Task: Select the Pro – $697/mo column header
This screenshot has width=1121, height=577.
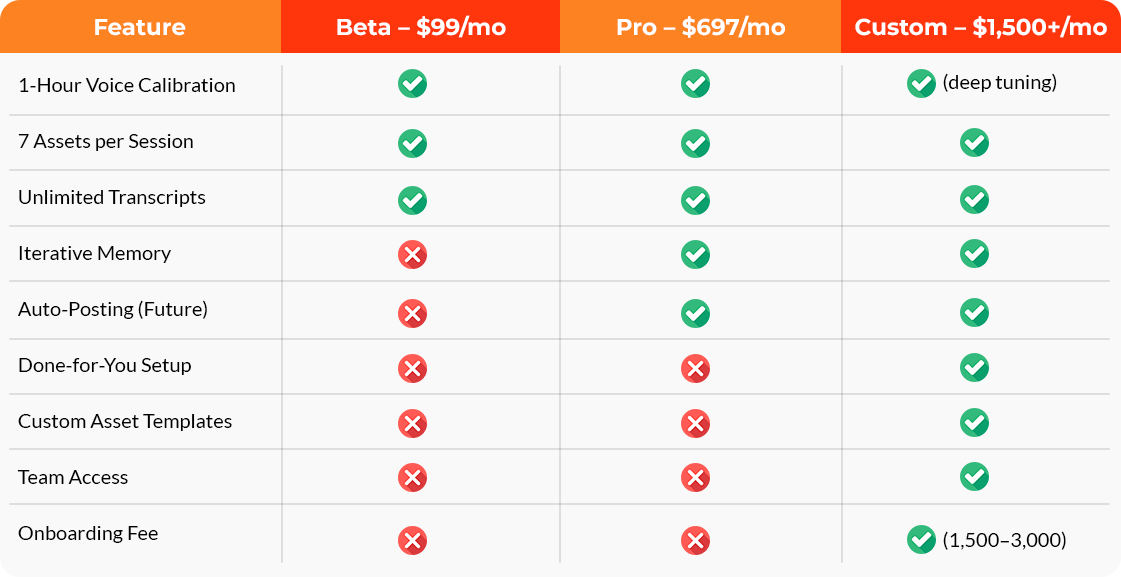Action: [701, 26]
